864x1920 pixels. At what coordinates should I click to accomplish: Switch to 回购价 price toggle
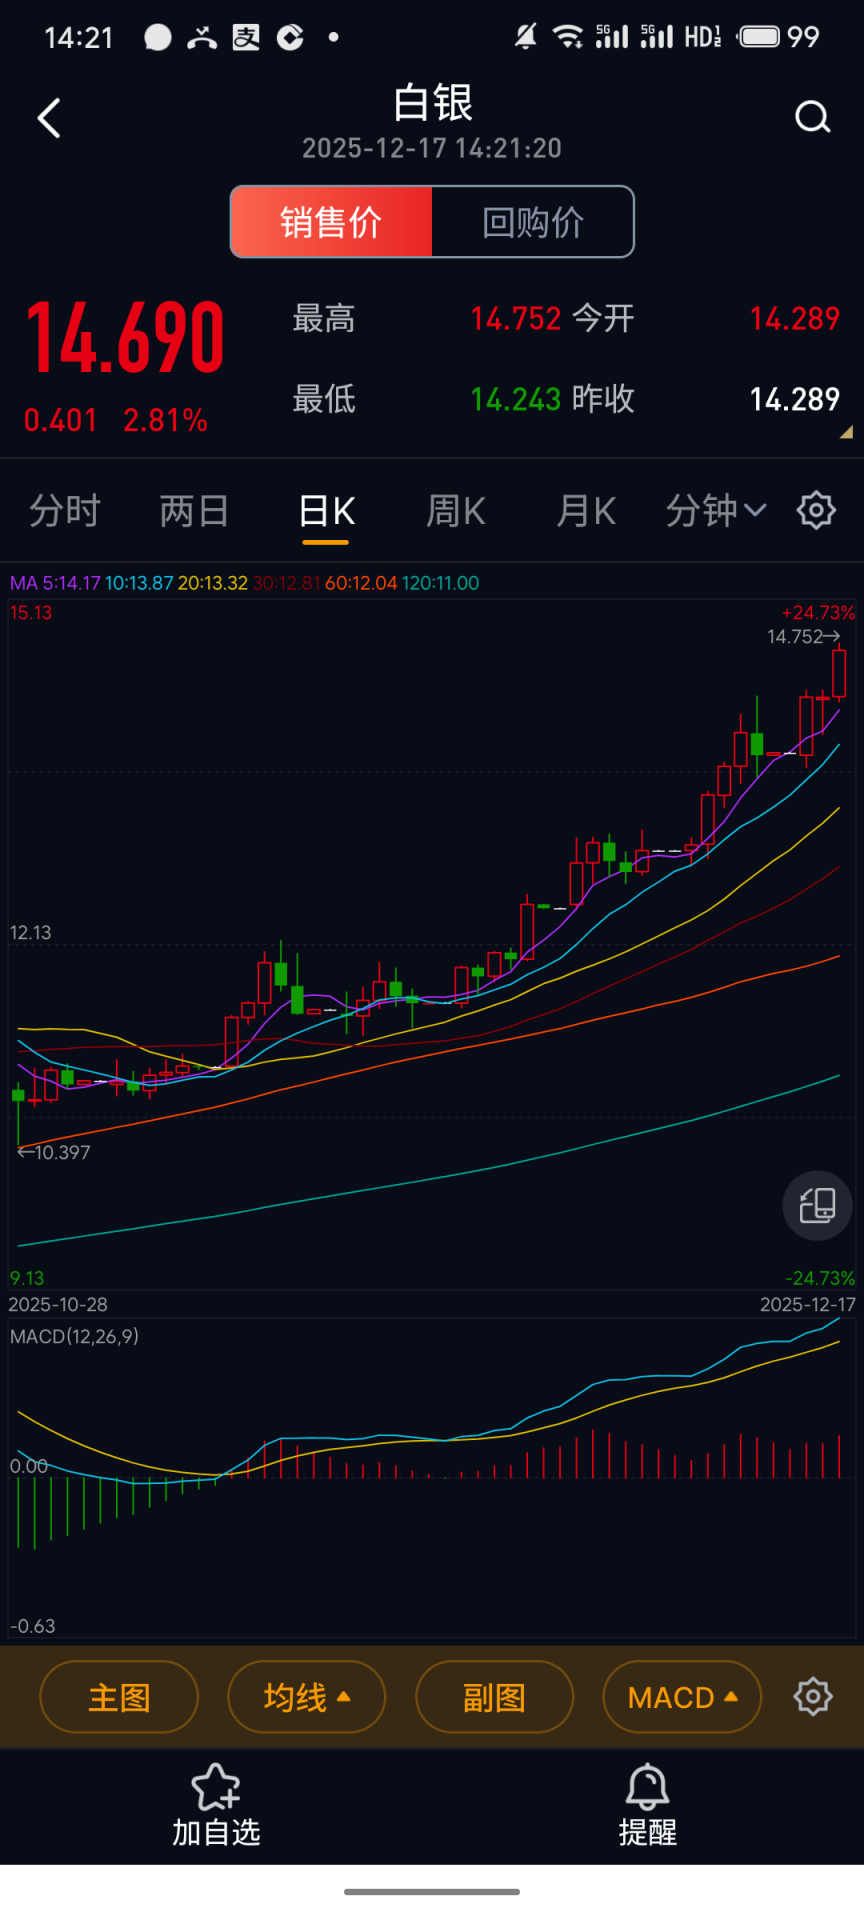pos(533,222)
